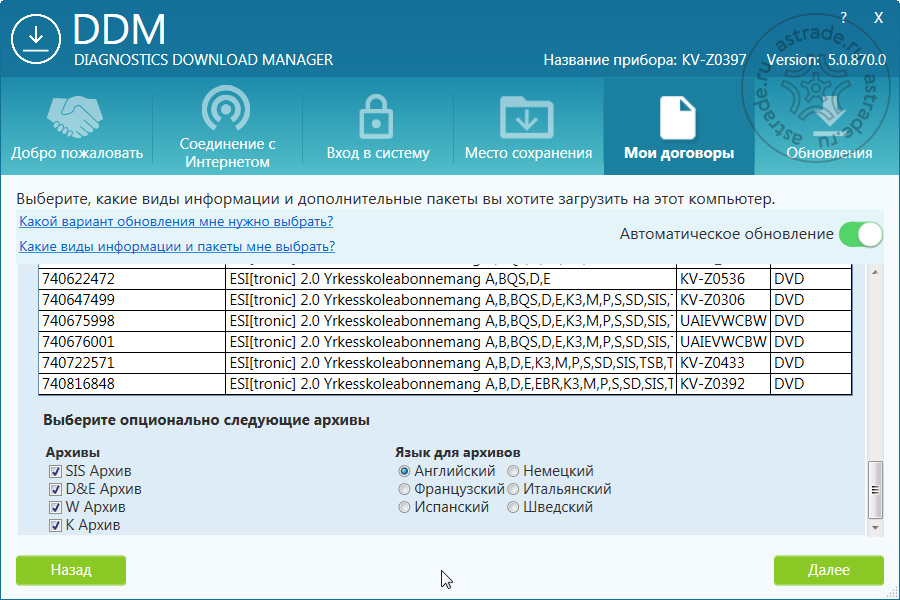Screen dimensions: 900x600
Task: Select Немецкий archive language
Action: pyautogui.click(x=513, y=471)
